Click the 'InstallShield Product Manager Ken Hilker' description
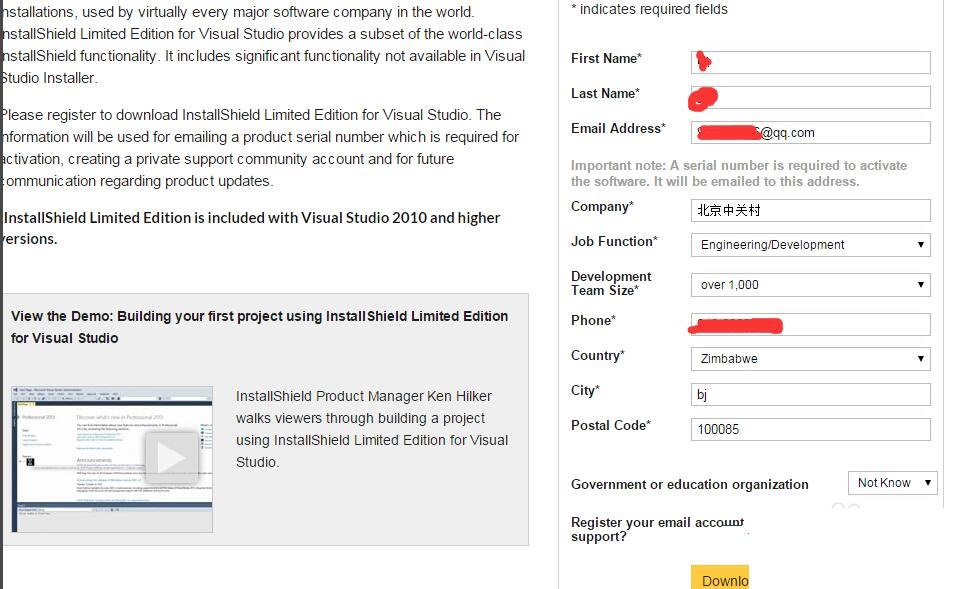Viewport: 973px width, 589px height. [x=372, y=429]
